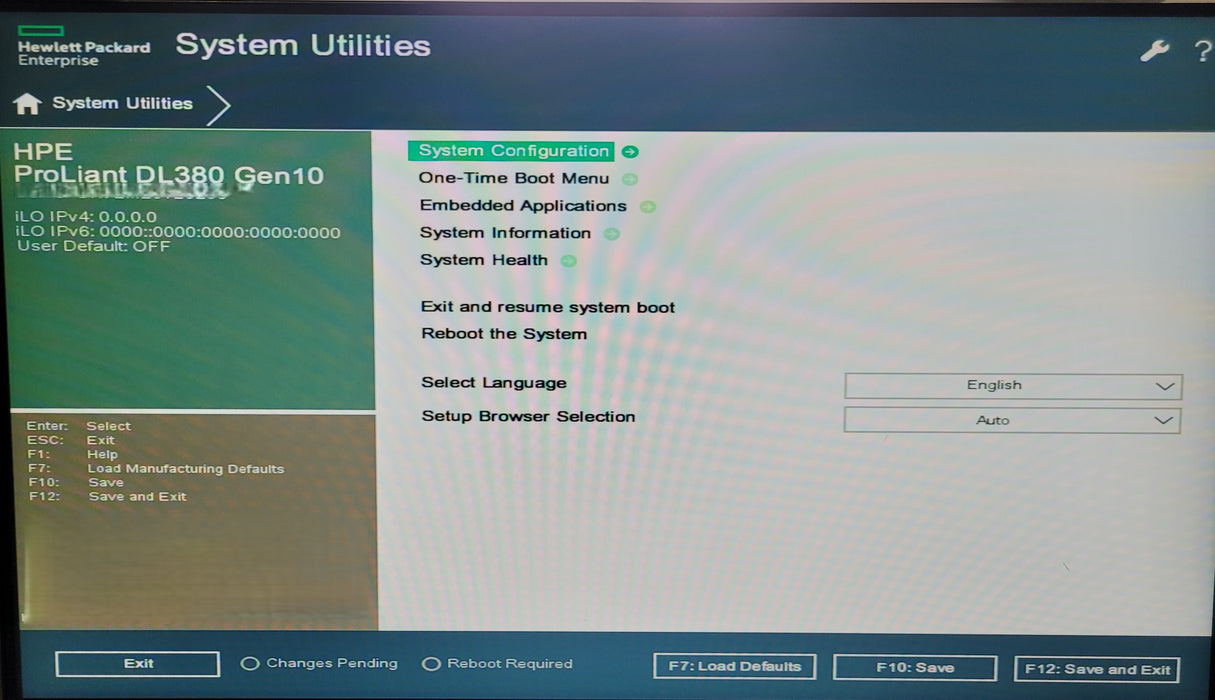1215x700 pixels.
Task: Click the iLO IPv4: 0.0.0.0 text
Action: (86, 217)
